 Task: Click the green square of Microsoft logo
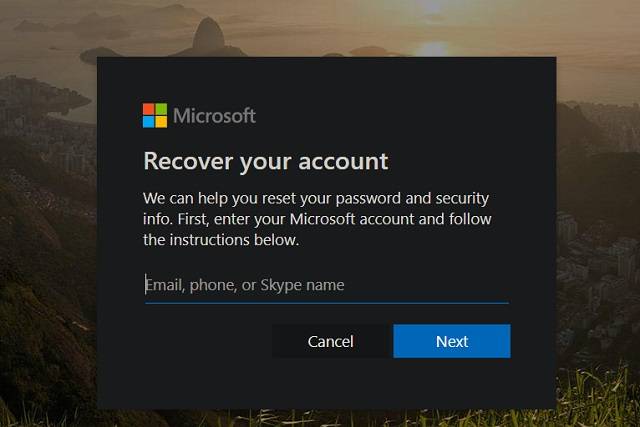(161, 108)
